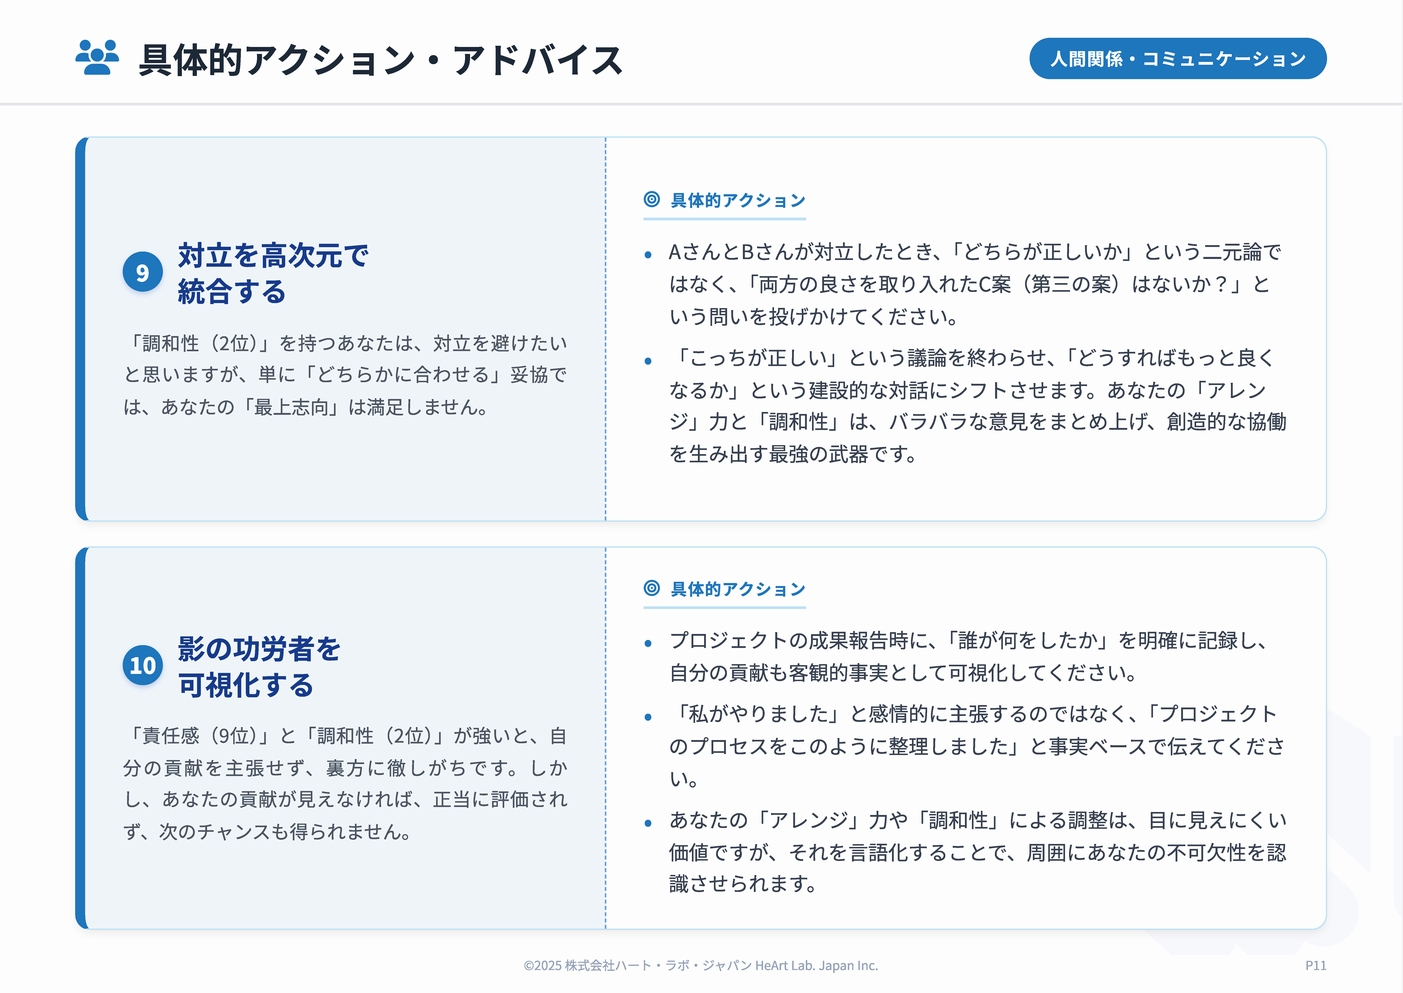Click the blue accent bar on the left of card 9
This screenshot has height=993, width=1403.
click(x=80, y=329)
